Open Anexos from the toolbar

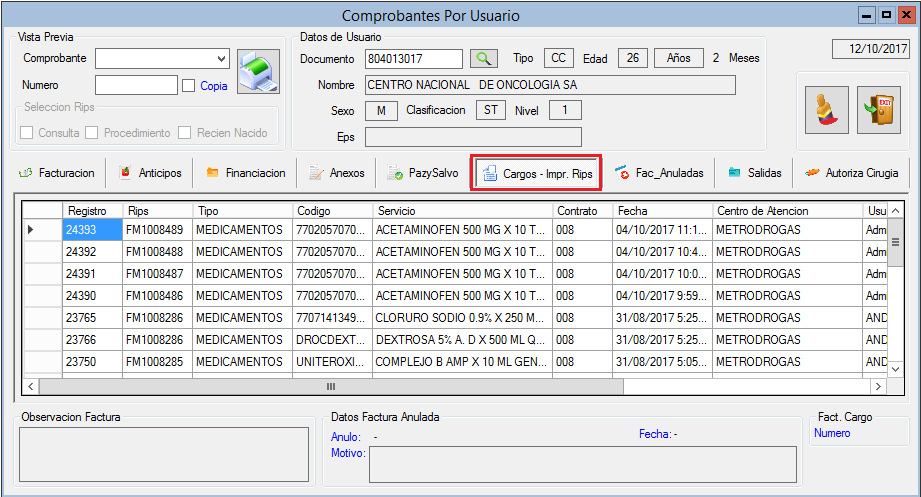(336, 173)
